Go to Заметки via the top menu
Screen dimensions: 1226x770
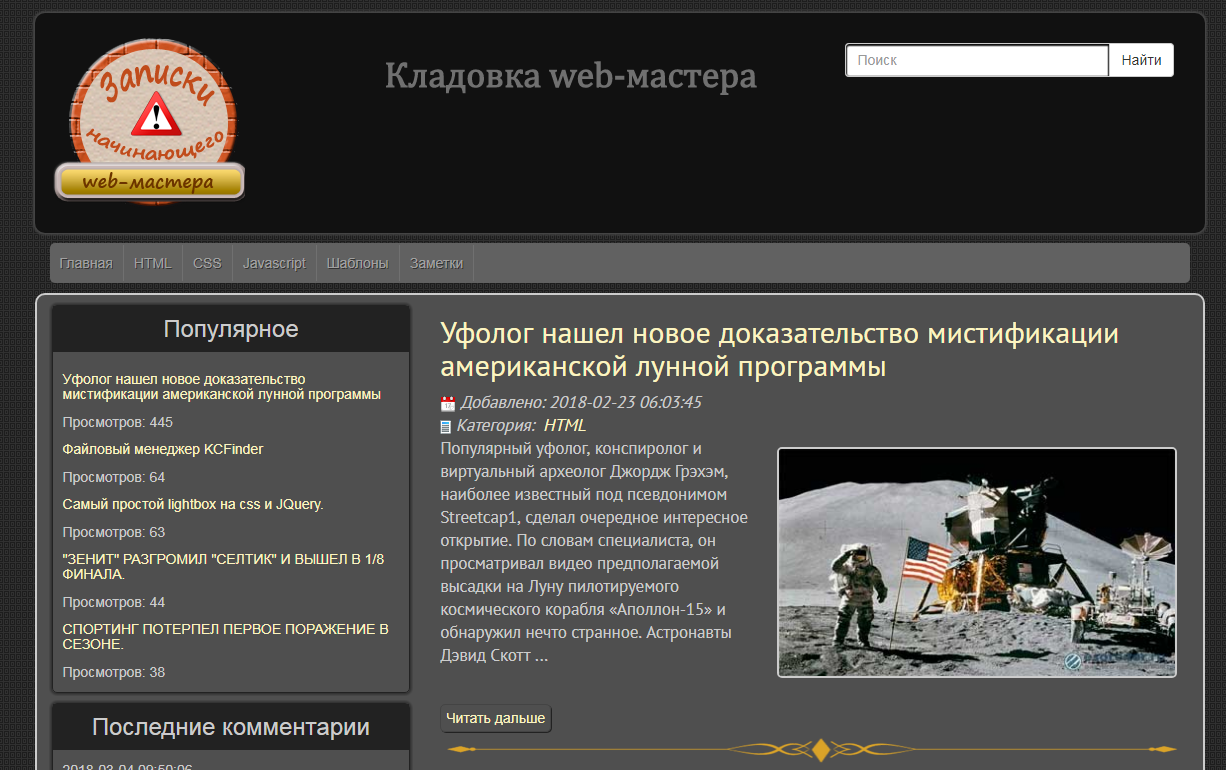(x=435, y=263)
